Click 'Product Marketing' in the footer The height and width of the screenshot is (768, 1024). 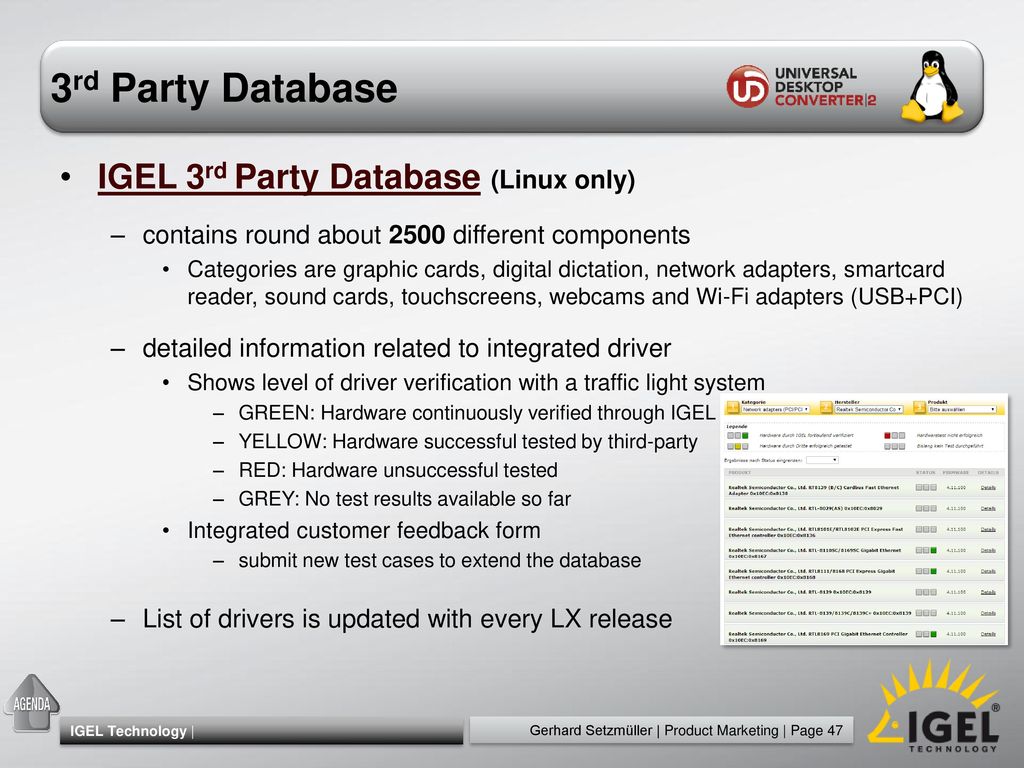(x=721, y=730)
